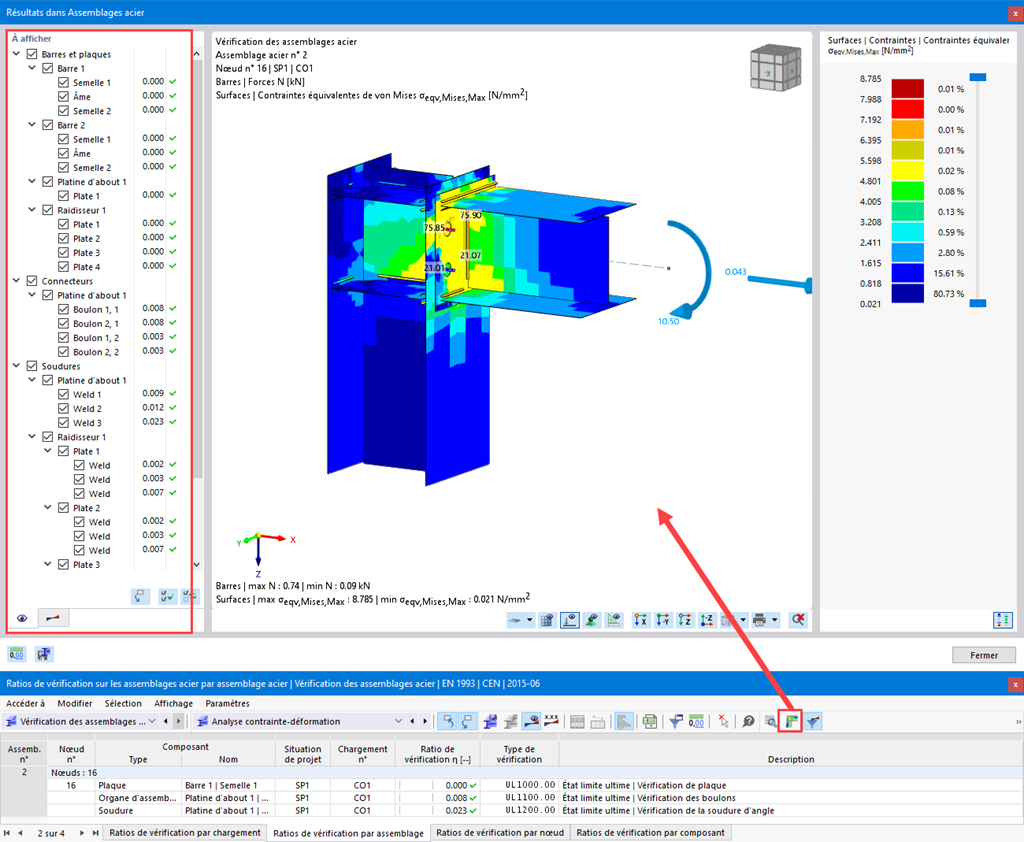Toggle the loads visibility icon with eye
1024x842 pixels.
(x=569, y=620)
